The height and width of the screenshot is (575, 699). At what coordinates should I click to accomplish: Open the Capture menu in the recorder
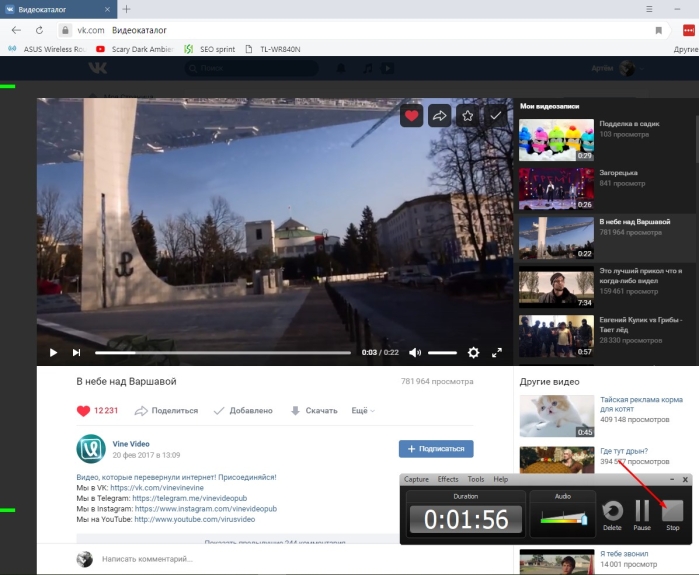[416, 479]
